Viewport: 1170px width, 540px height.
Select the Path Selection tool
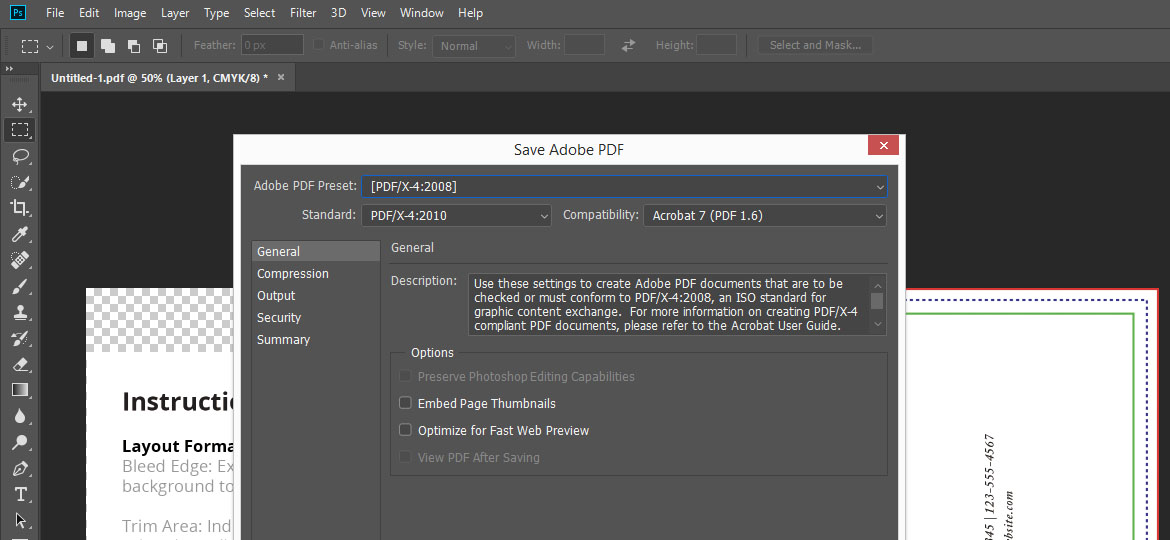tap(20, 521)
